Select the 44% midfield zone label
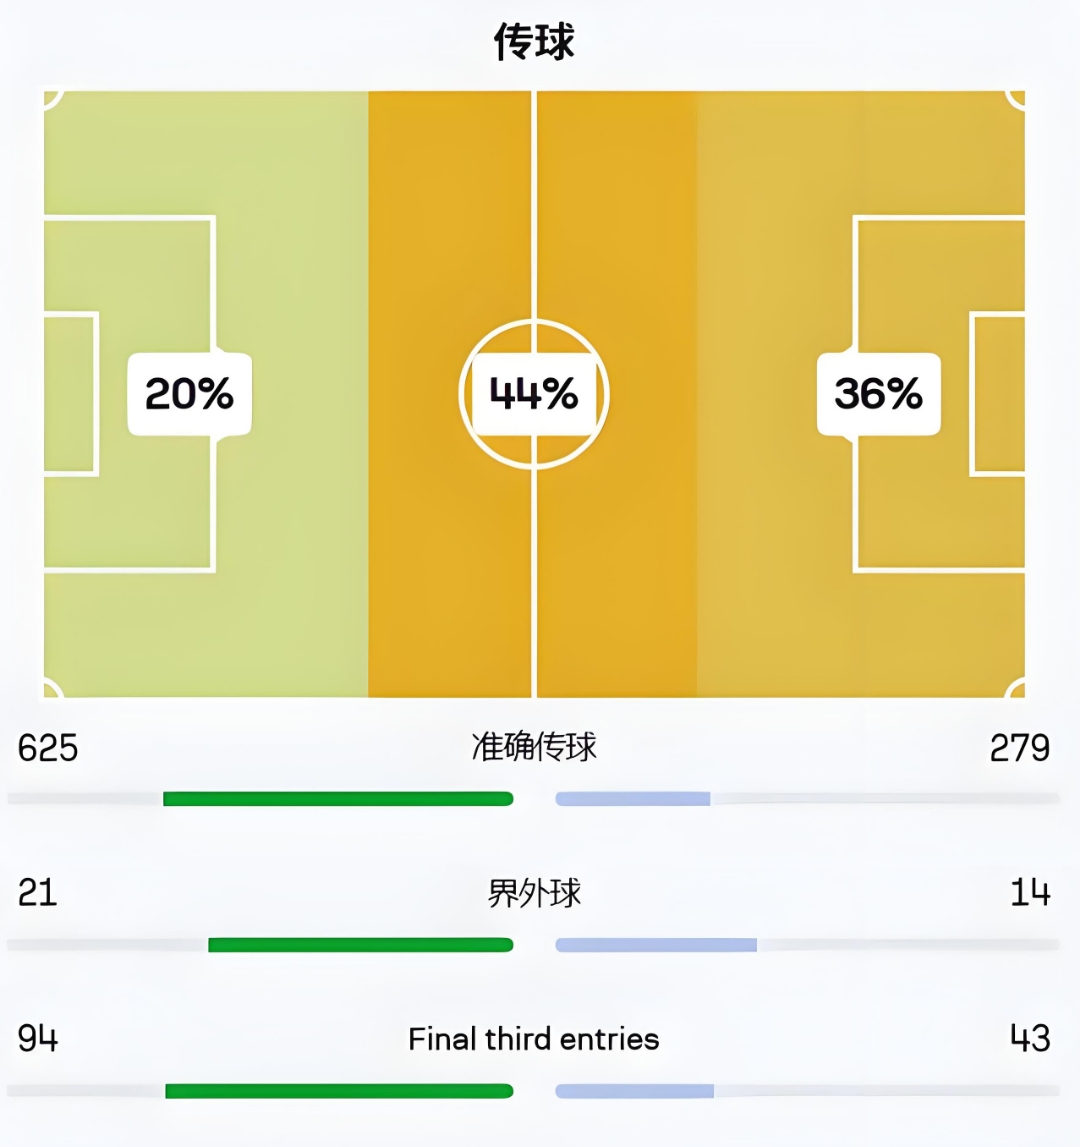The height and width of the screenshot is (1147, 1080). pos(534,394)
